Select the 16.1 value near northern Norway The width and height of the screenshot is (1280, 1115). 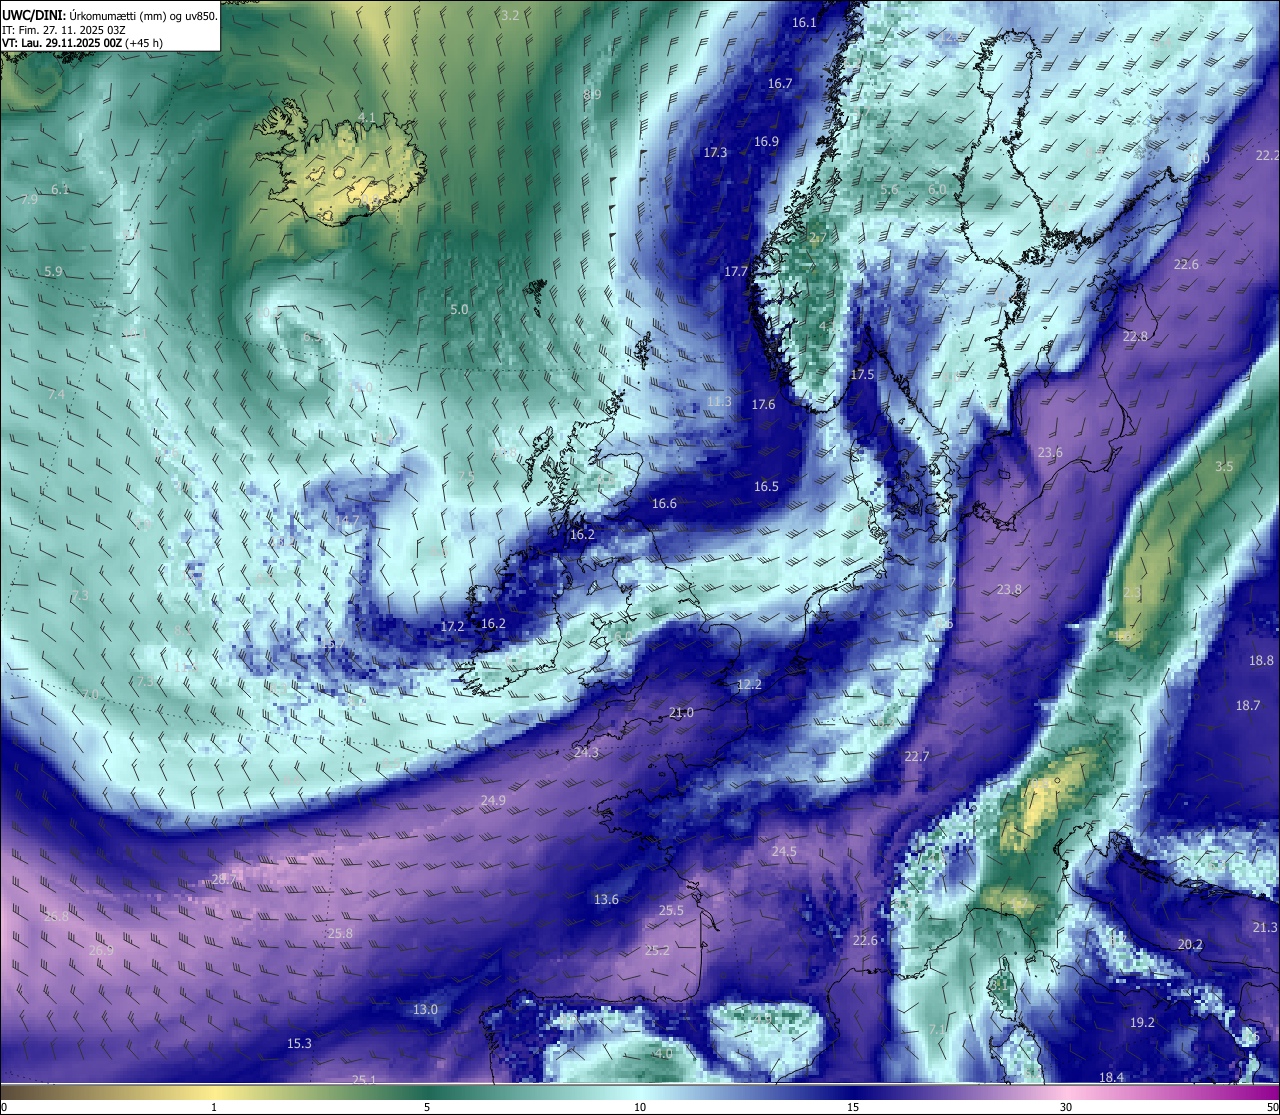pyautogui.click(x=804, y=23)
